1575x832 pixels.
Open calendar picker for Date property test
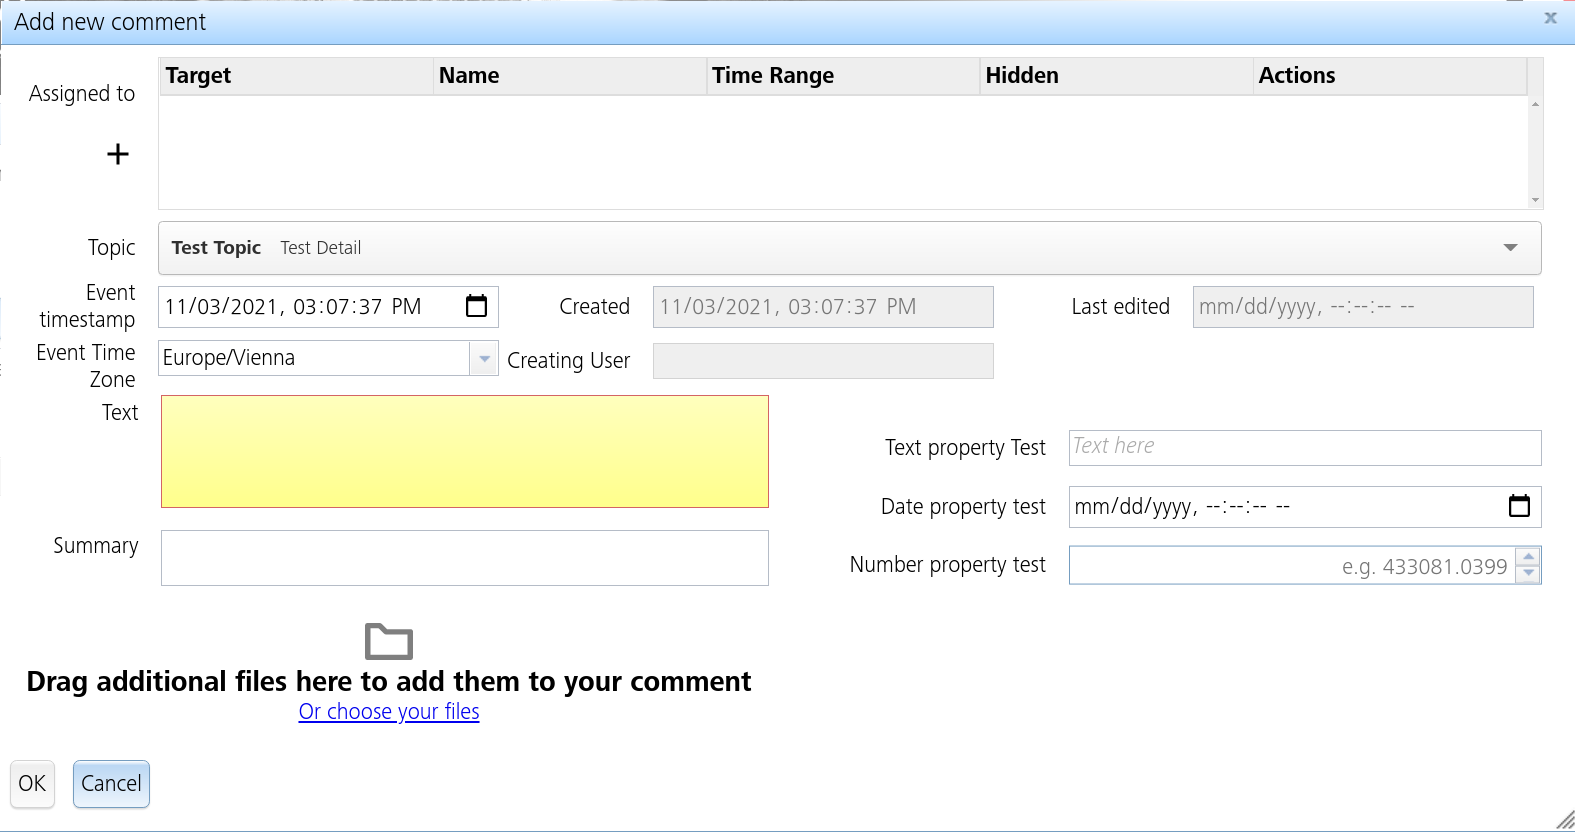[1519, 506]
